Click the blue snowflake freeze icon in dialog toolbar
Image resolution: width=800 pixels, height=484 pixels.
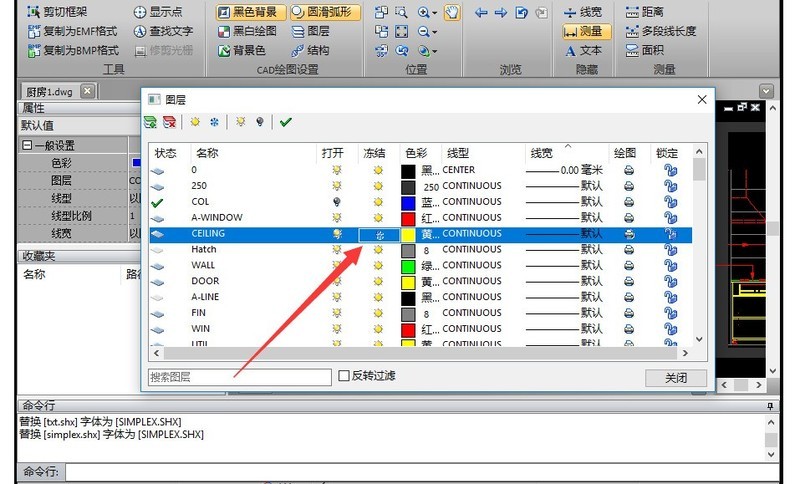point(214,122)
